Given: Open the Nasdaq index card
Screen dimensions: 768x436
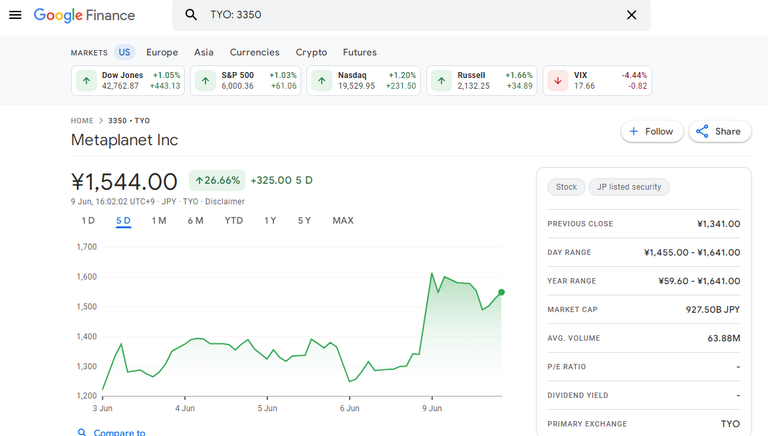Looking at the screenshot, I should click(363, 80).
